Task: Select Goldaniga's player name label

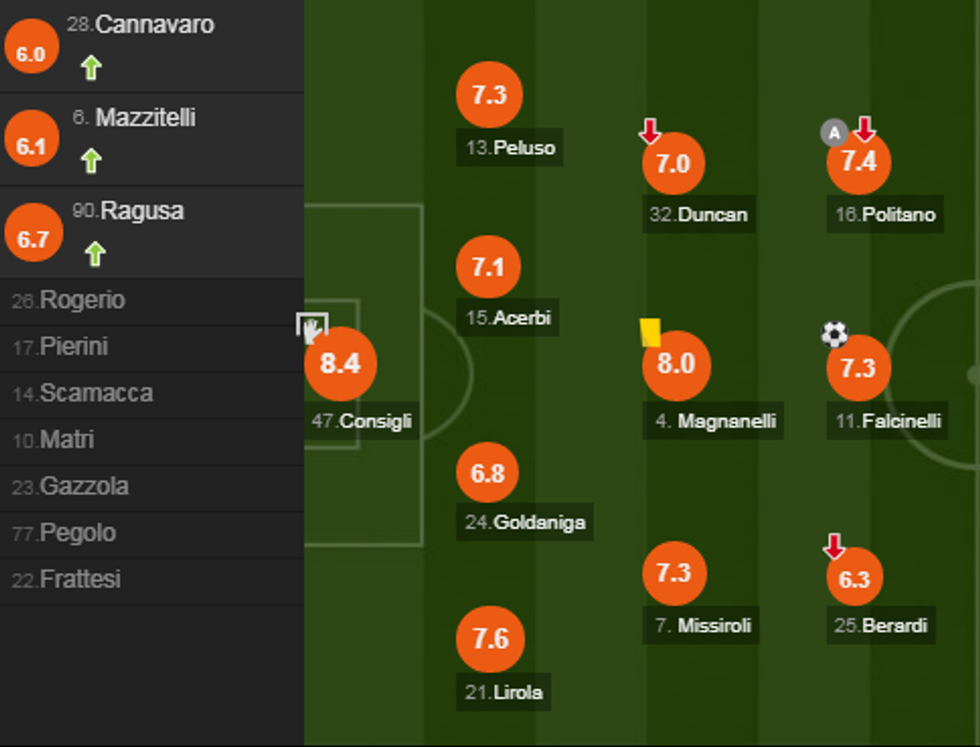Action: pos(525,522)
